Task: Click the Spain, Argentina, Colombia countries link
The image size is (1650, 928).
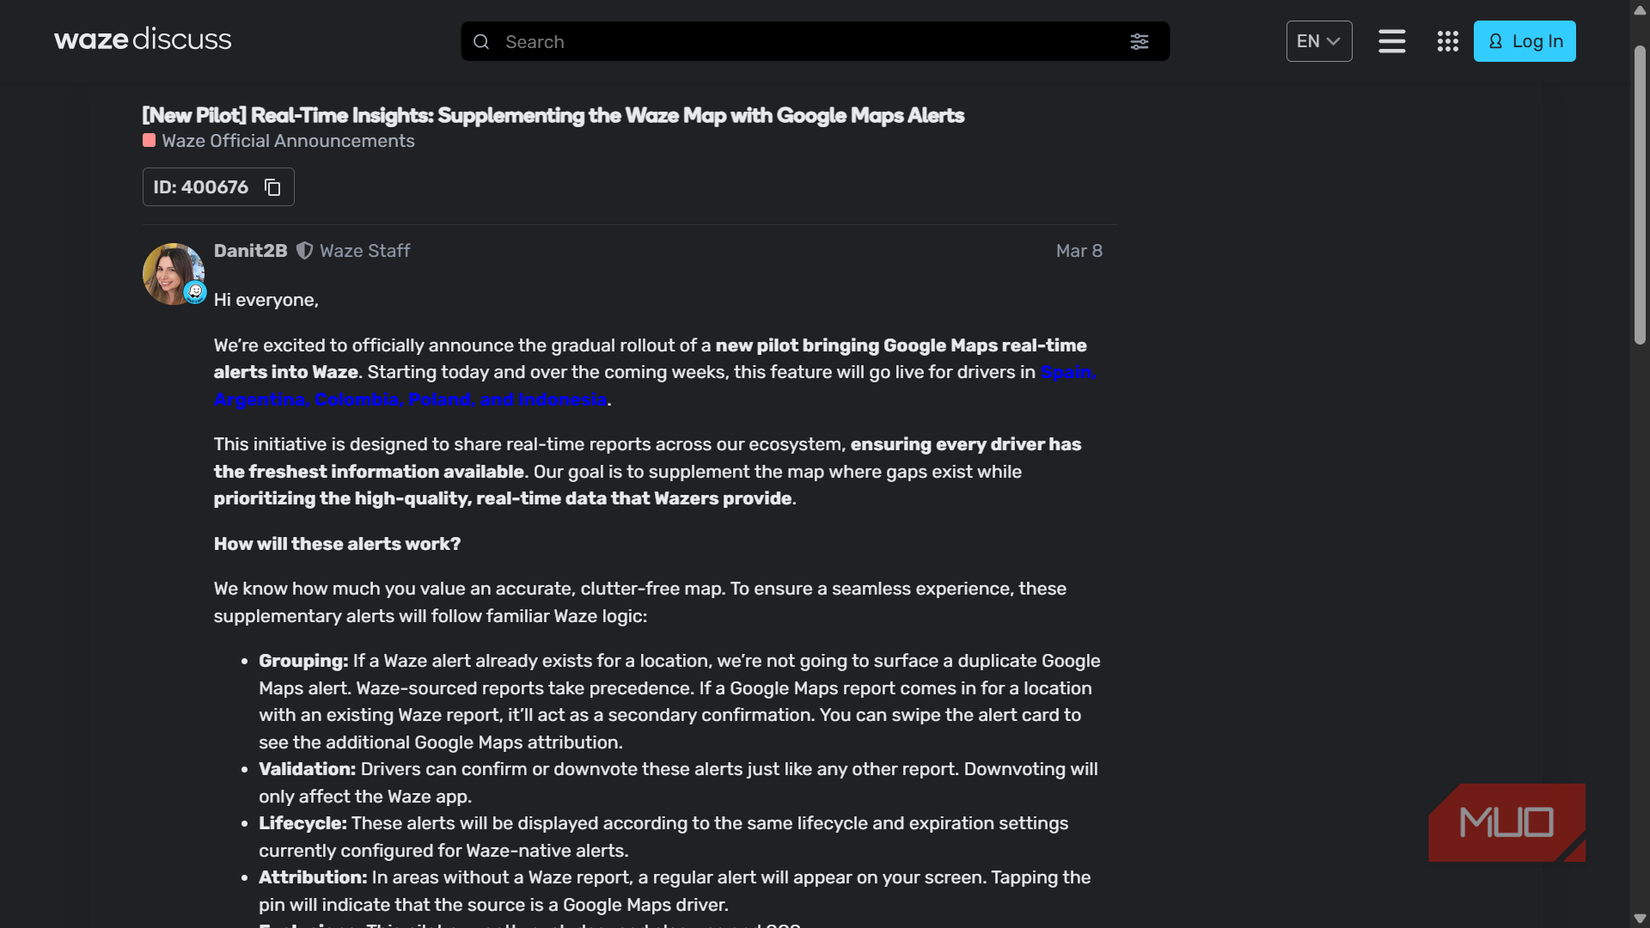Action: [655, 386]
